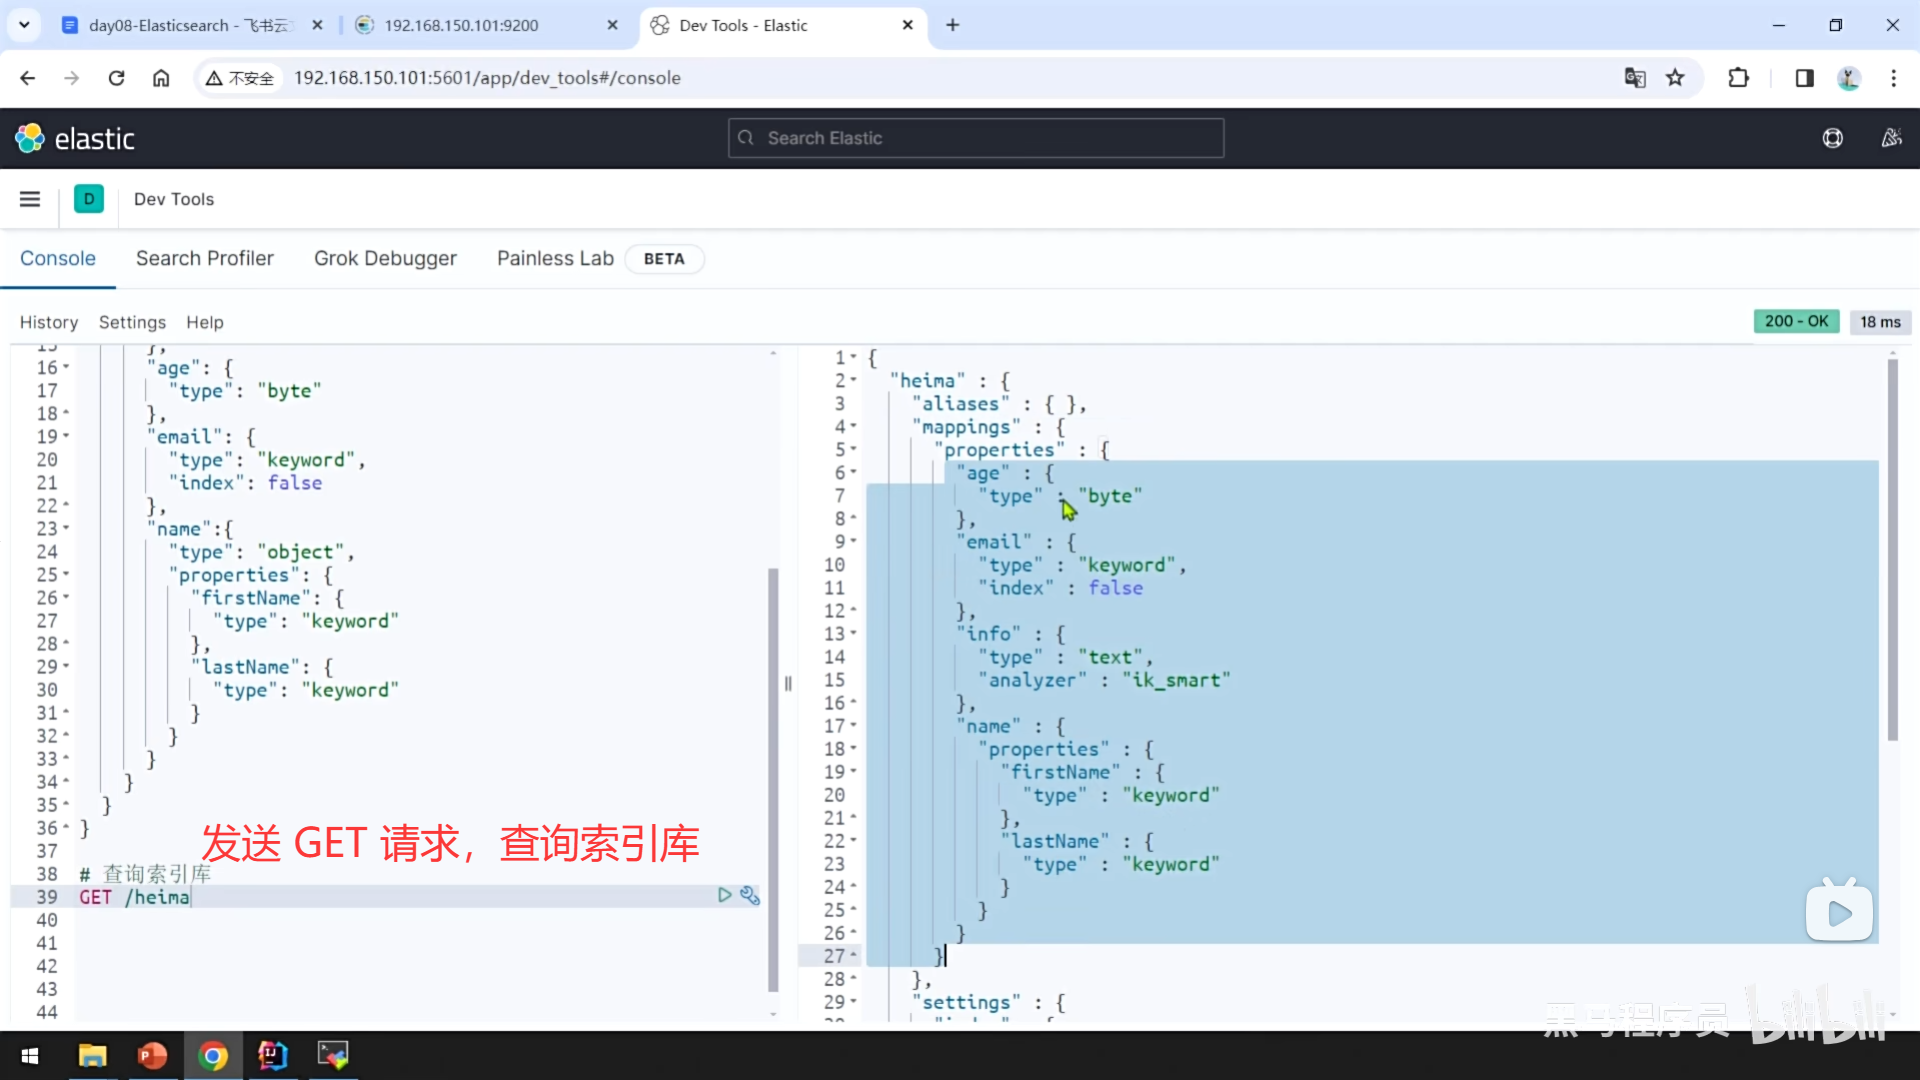Collapse the "mappings" block on response line 4
Image resolution: width=1920 pixels, height=1080 pixels.
(x=854, y=427)
